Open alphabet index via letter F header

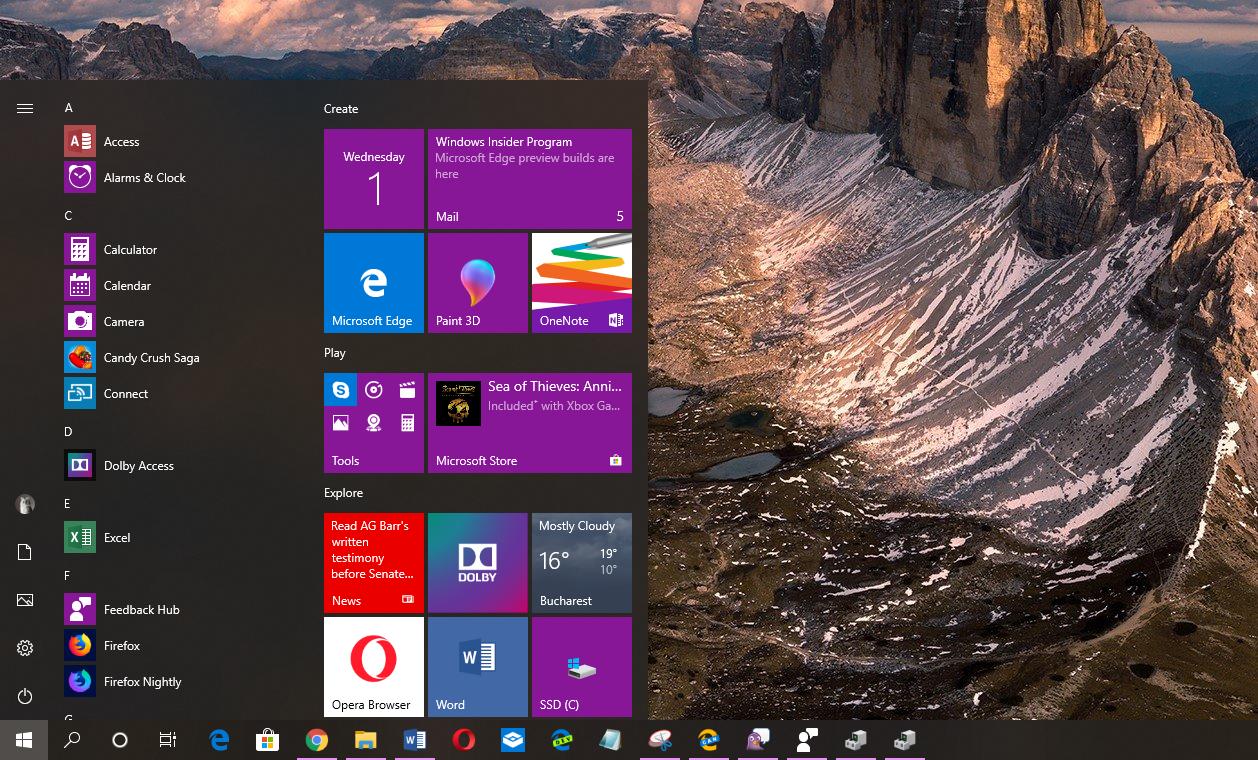point(68,576)
